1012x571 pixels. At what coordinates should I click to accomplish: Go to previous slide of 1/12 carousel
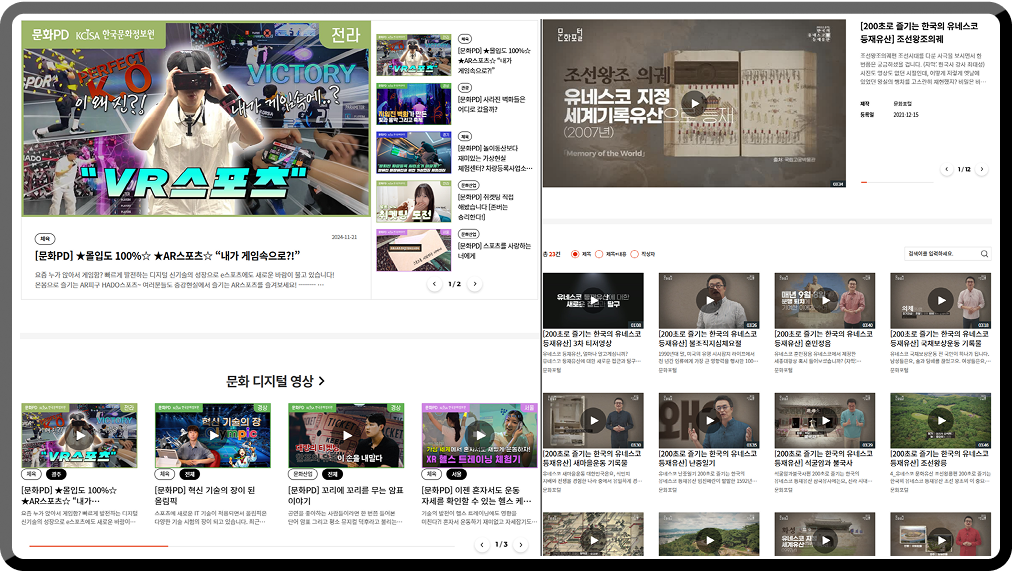pyautogui.click(x=947, y=169)
